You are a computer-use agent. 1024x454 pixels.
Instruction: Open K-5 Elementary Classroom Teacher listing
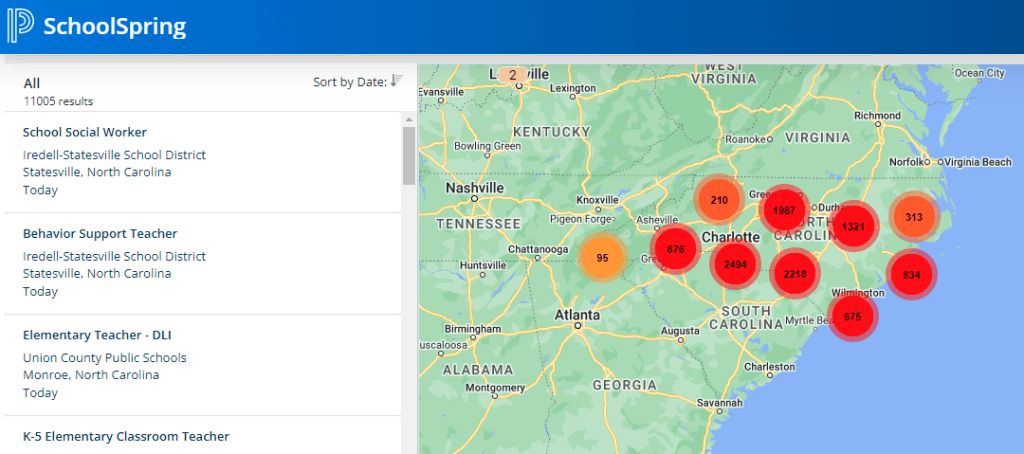tap(126, 436)
